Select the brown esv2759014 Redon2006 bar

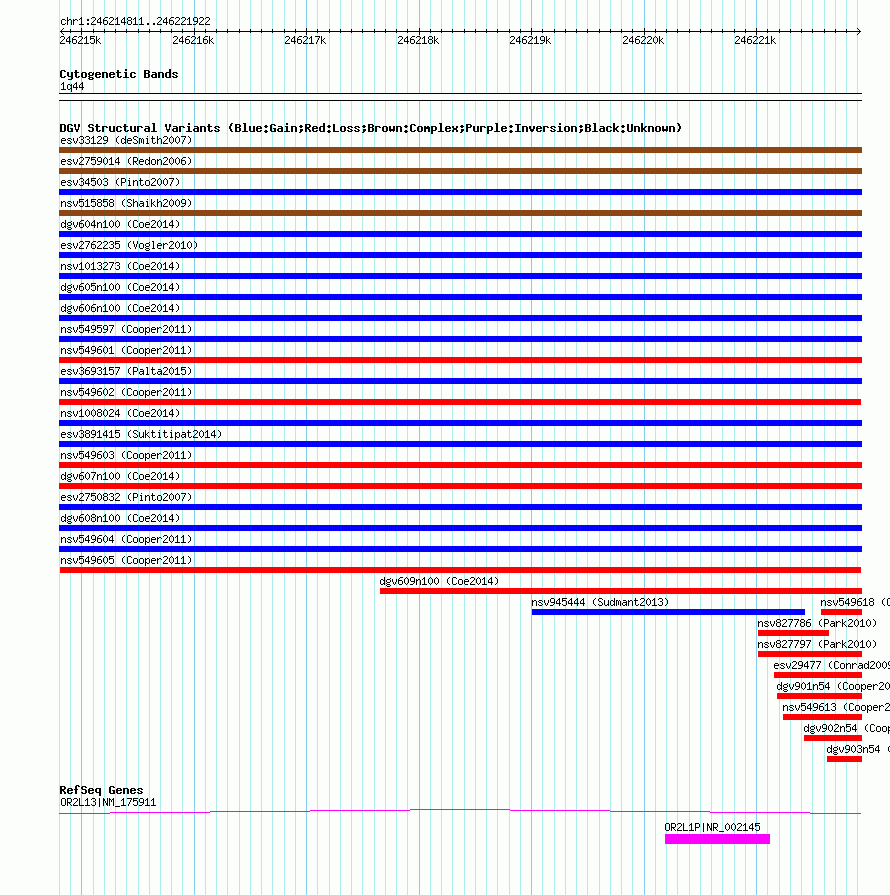pyautogui.click(x=460, y=171)
